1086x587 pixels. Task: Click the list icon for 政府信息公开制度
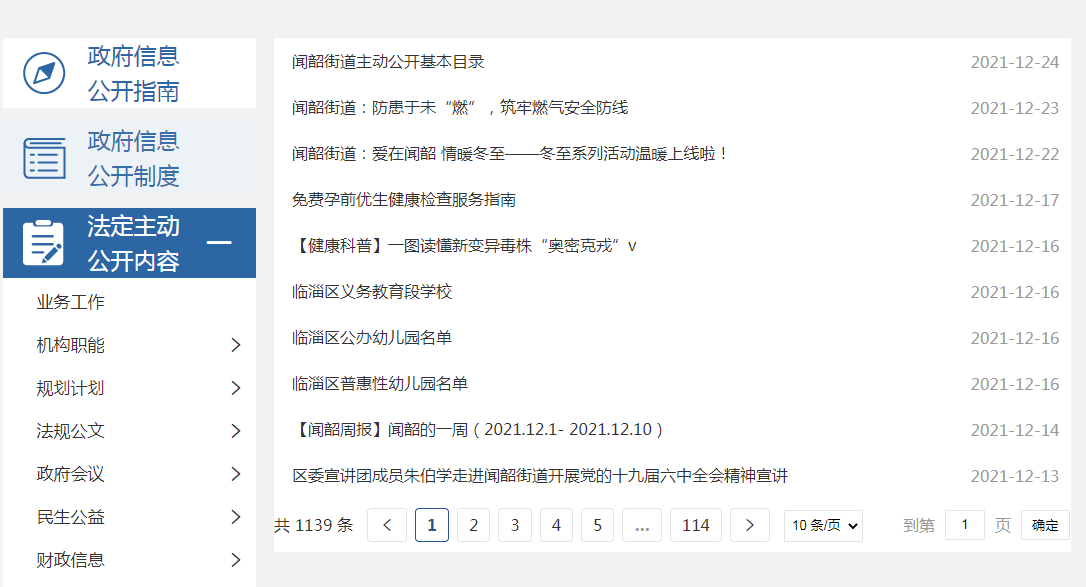coord(44,158)
